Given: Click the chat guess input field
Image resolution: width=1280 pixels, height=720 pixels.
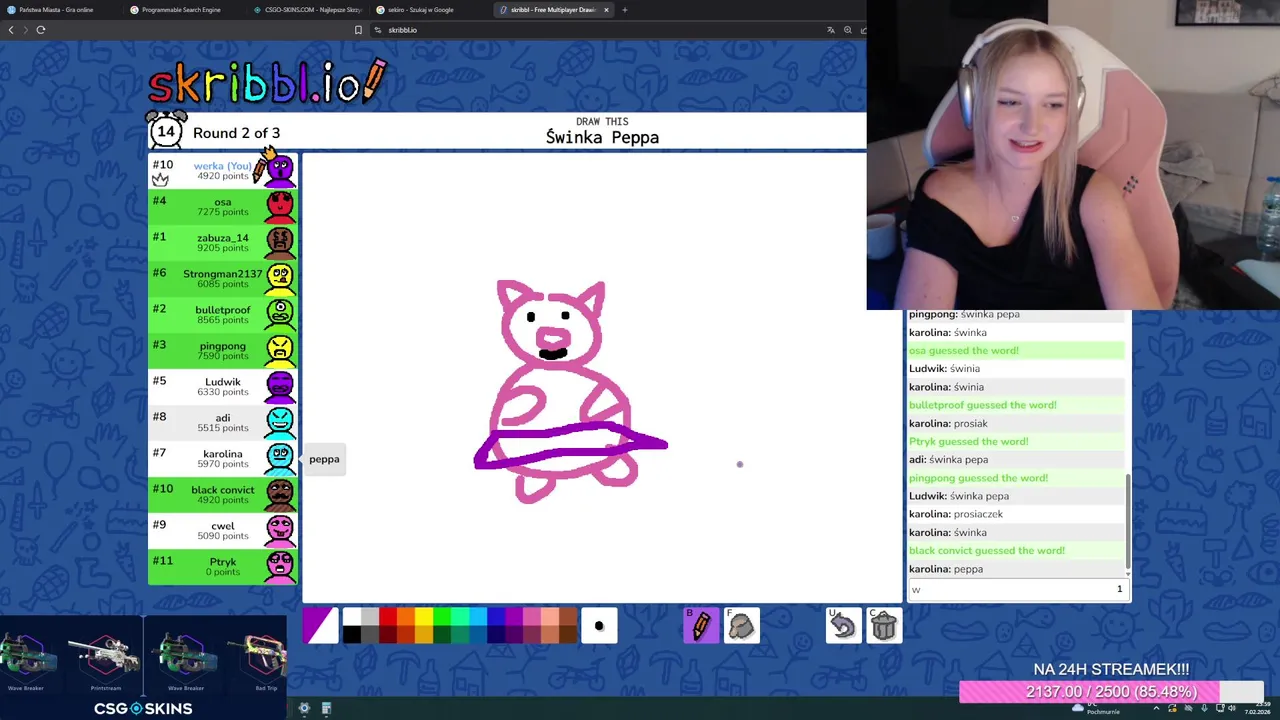Looking at the screenshot, I should (x=1018, y=589).
